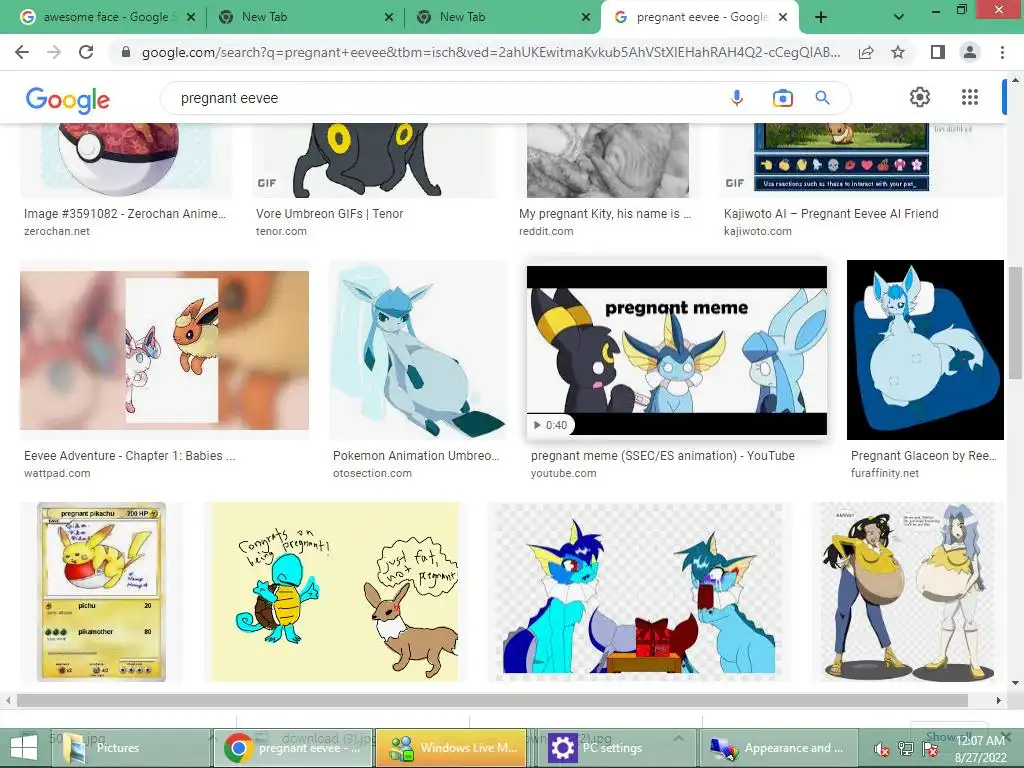Reload the current page

coord(86,52)
